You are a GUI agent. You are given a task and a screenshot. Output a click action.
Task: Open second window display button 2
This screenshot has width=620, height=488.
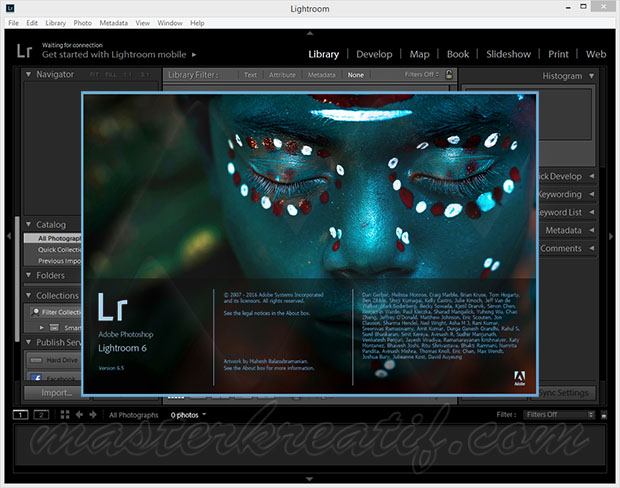41,414
